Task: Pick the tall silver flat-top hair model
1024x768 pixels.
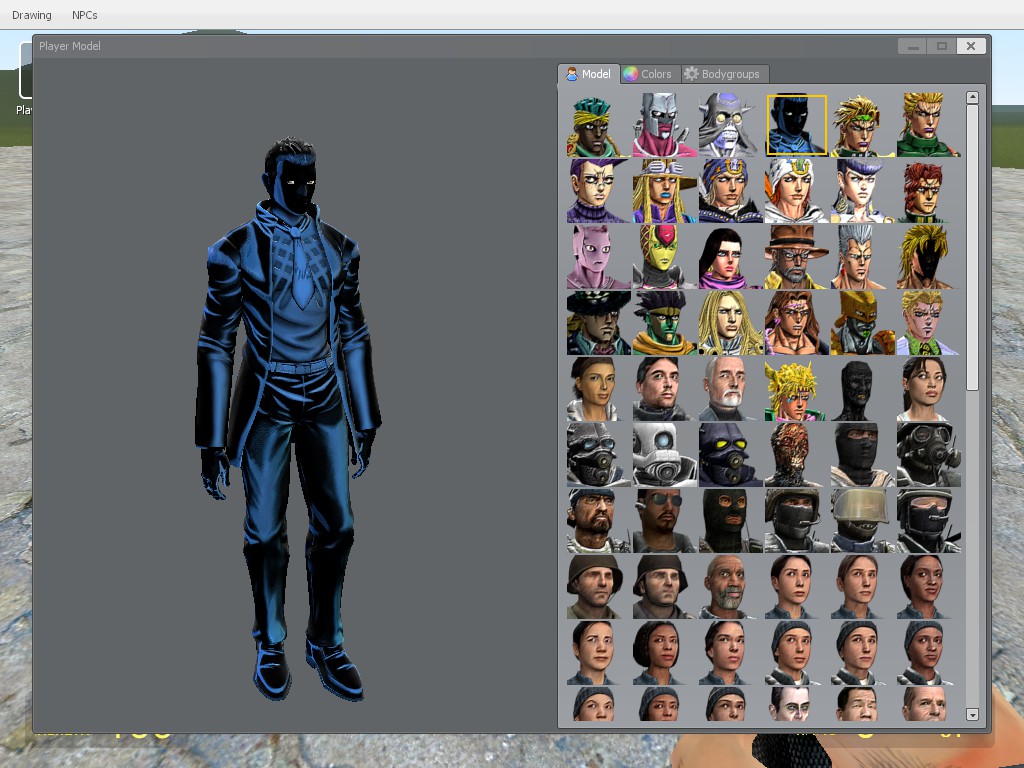Action: click(863, 257)
